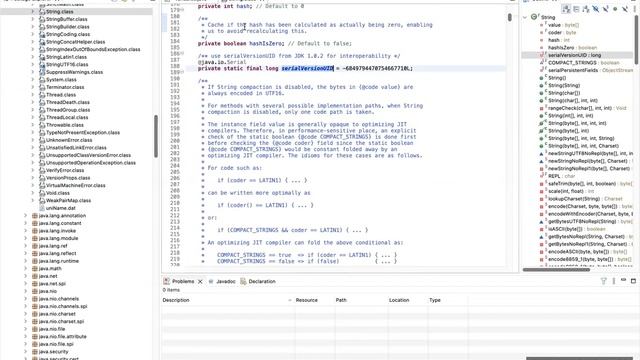Sort by the Description column header
The image size is (640, 360).
click(x=228, y=300)
